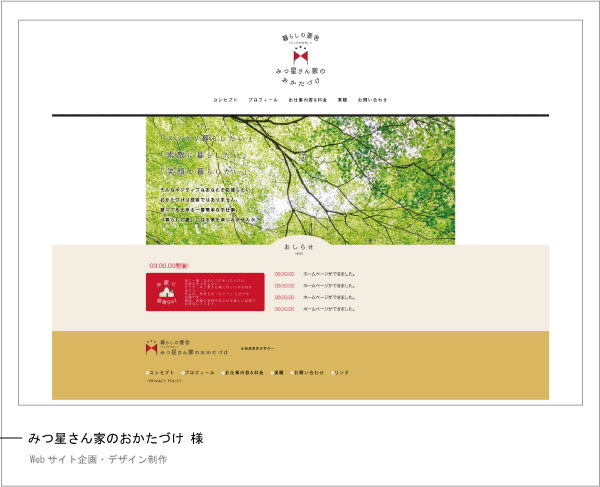Go to 実績 in the top navigation

click(x=342, y=100)
